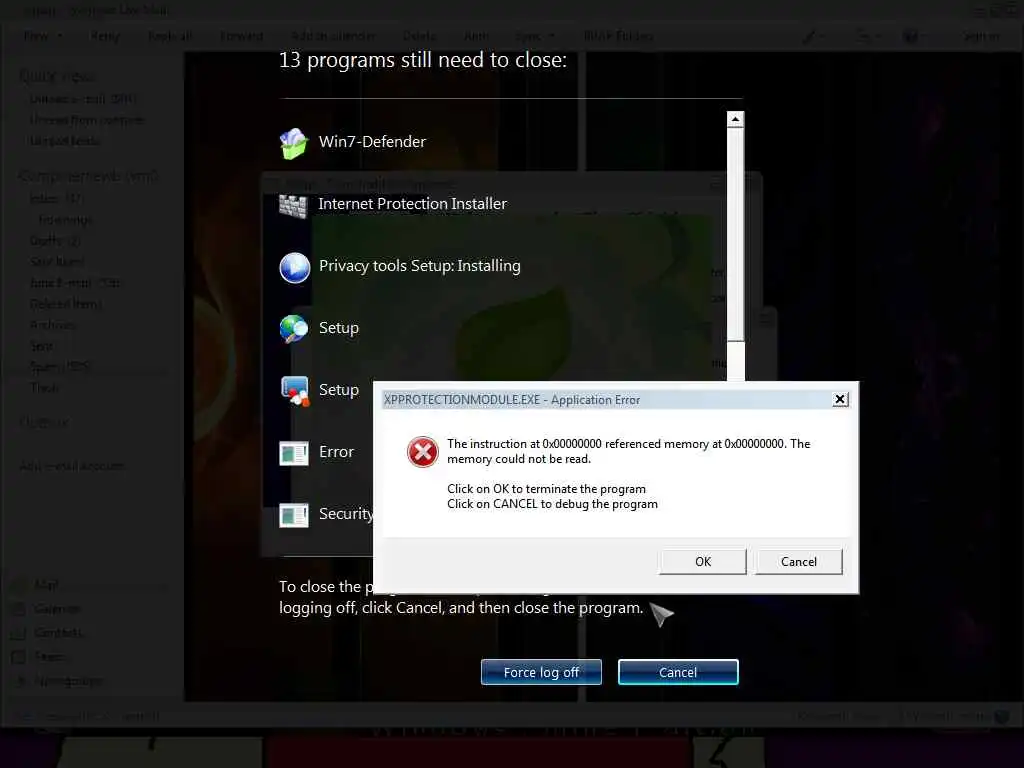
Task: Open the New dropdown arrow in Live Mail
Action: click(x=60, y=36)
